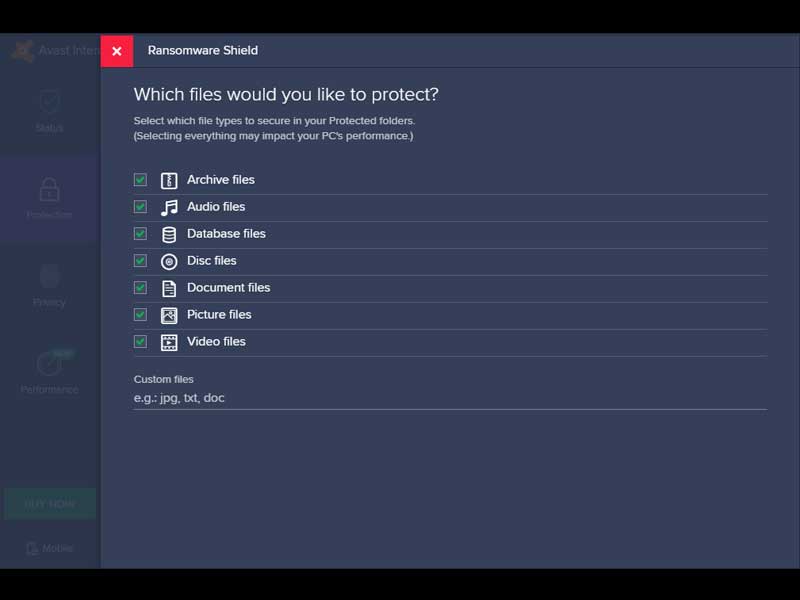
Task: Disable the Video files checkbox
Action: coord(140,342)
